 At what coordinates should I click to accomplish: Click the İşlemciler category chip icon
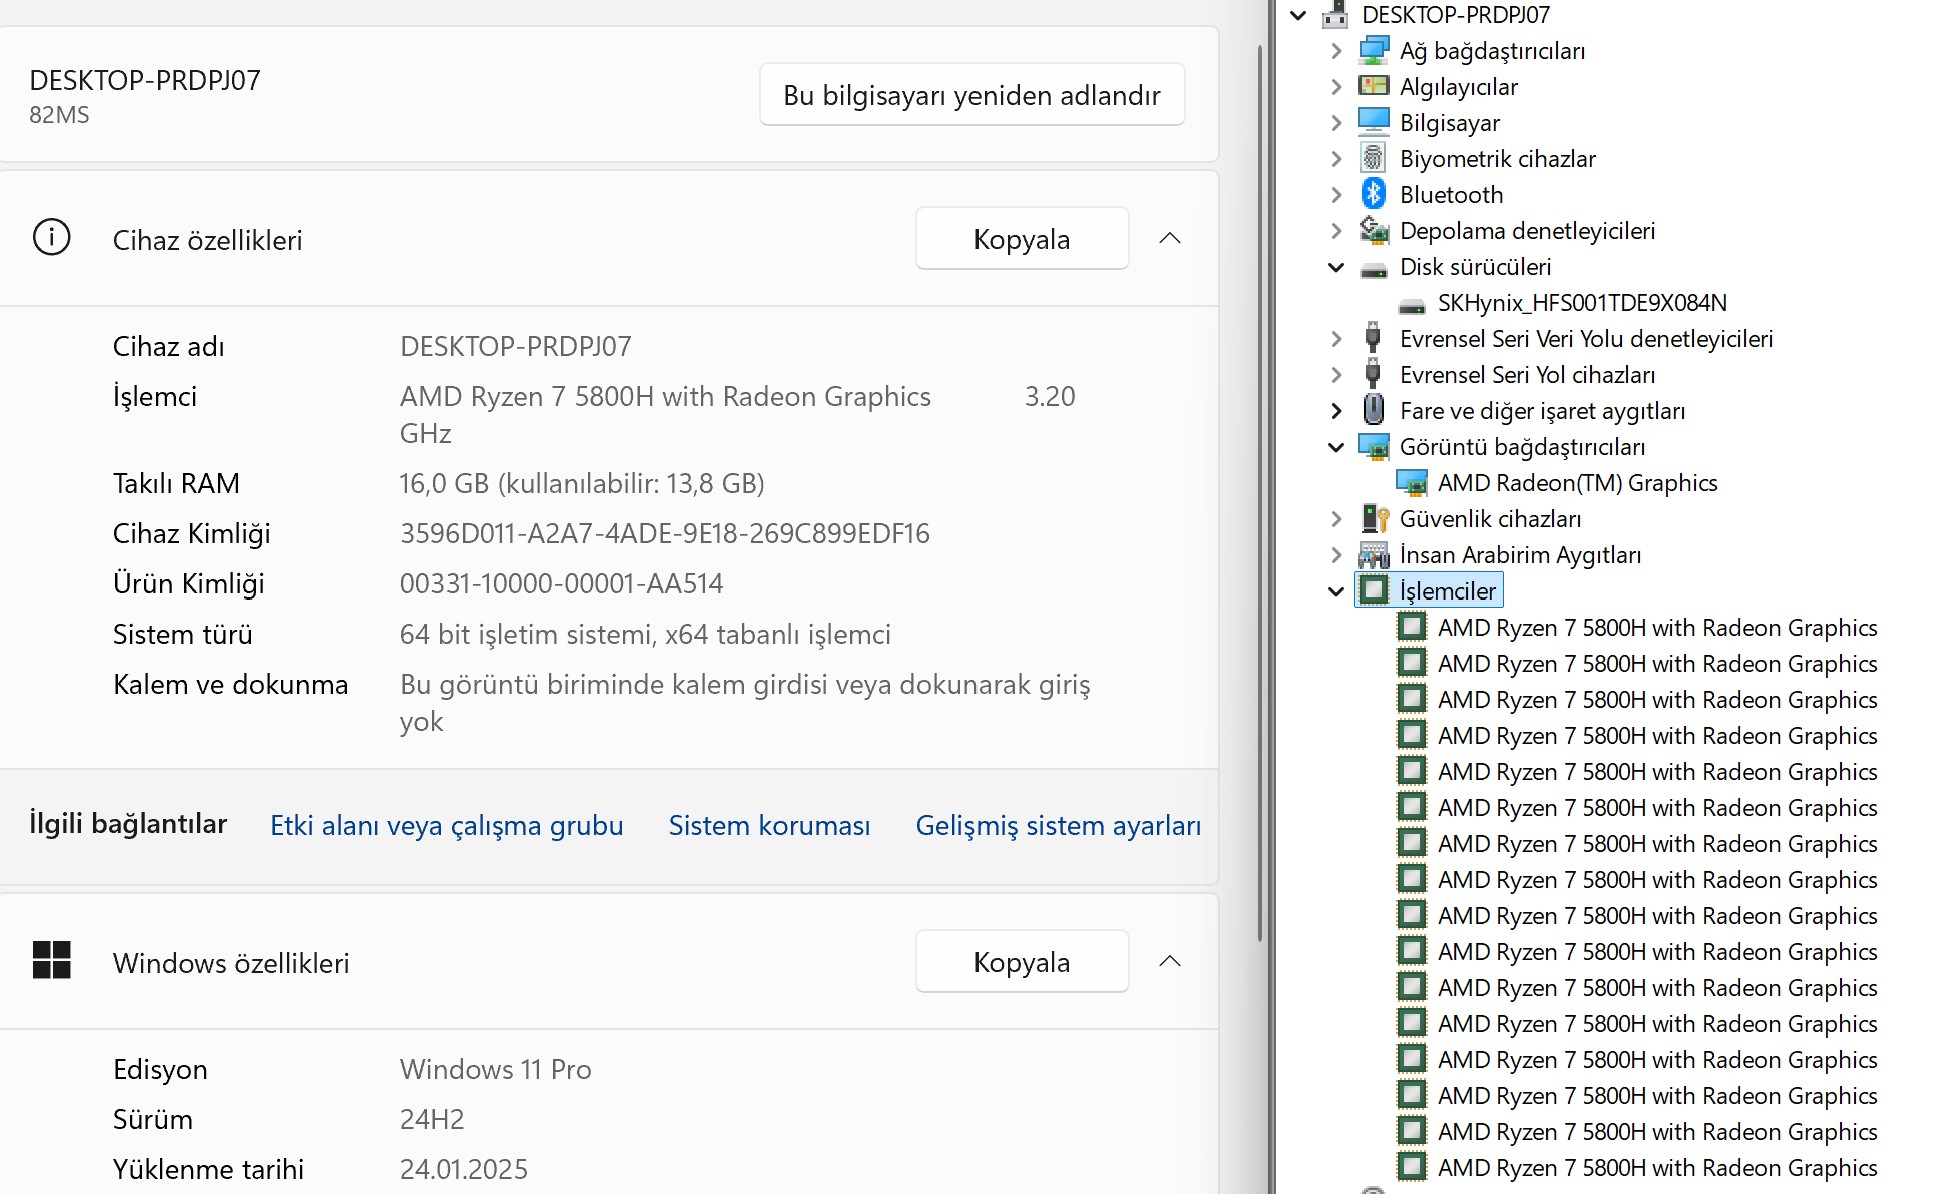[x=1374, y=590]
